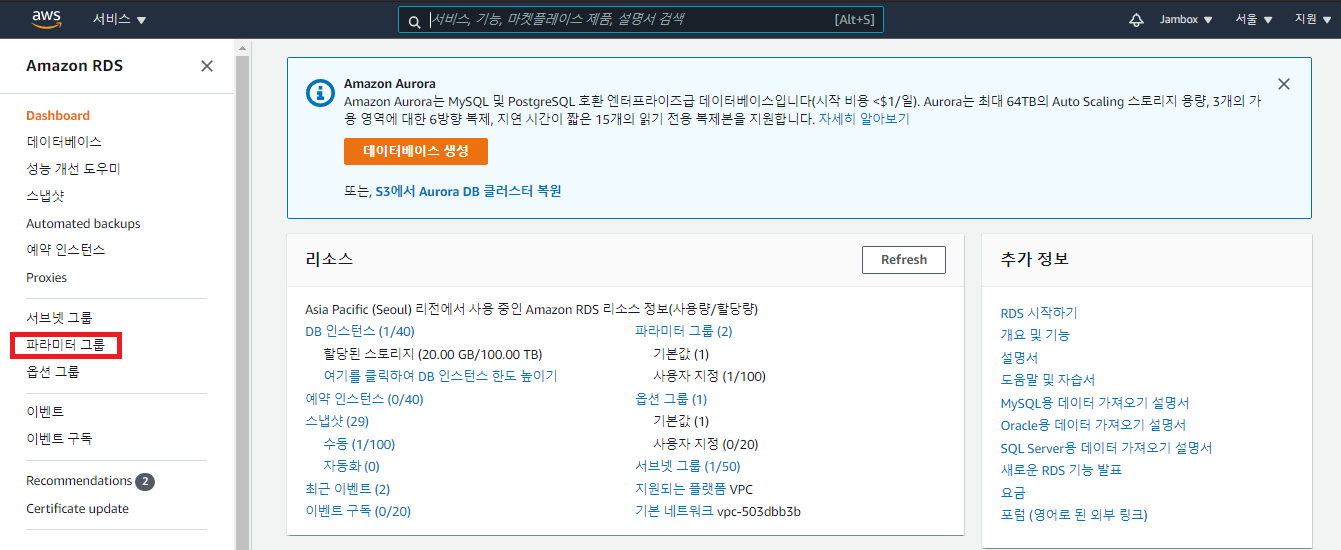Open the 서비스 services dropdown
This screenshot has height=550, width=1341.
[x=119, y=20]
